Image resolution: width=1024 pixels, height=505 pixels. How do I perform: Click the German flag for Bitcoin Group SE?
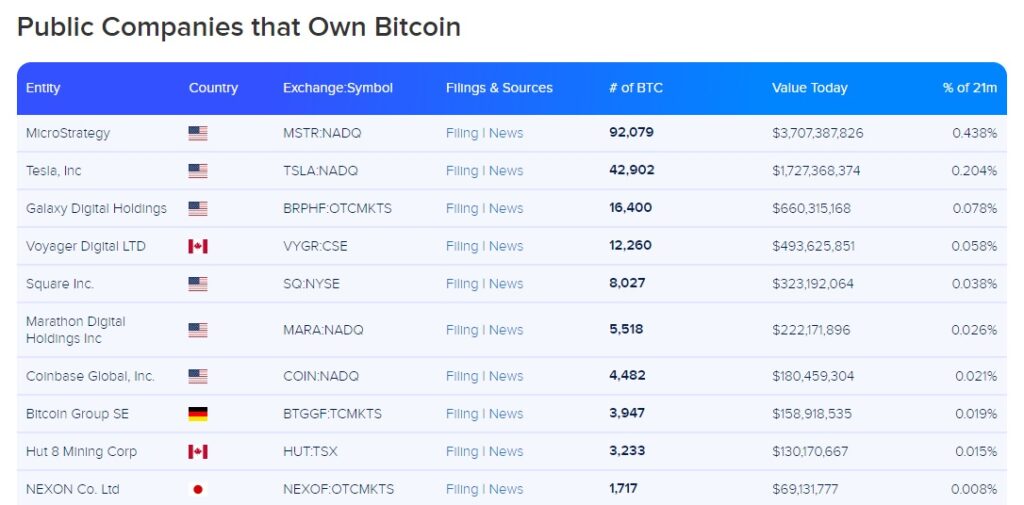click(198, 414)
